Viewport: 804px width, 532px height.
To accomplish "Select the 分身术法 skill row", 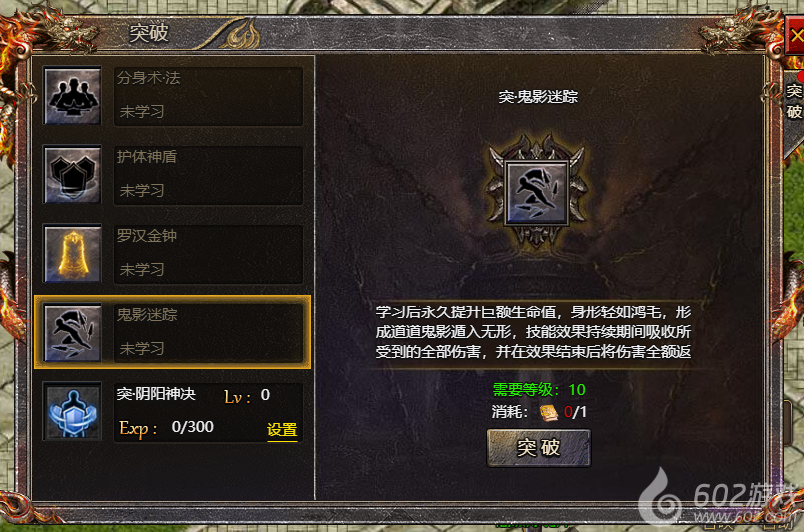I will (173, 96).
